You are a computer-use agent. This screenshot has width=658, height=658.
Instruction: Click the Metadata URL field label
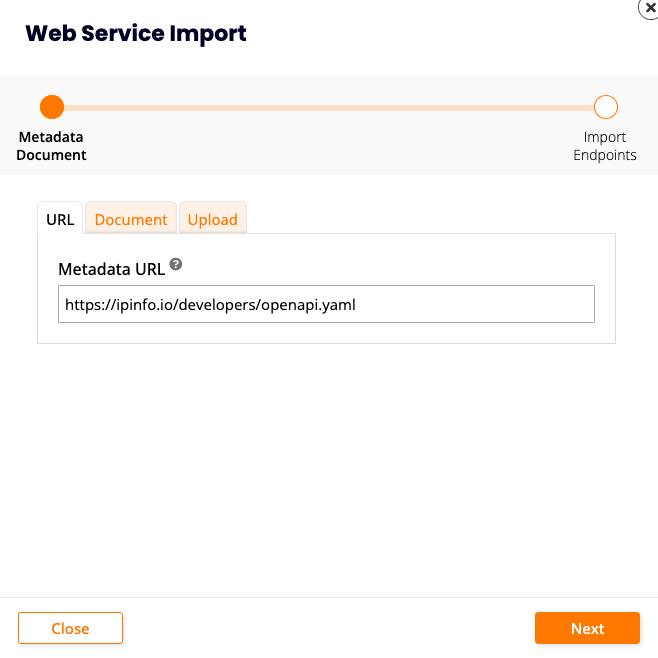[110, 269]
